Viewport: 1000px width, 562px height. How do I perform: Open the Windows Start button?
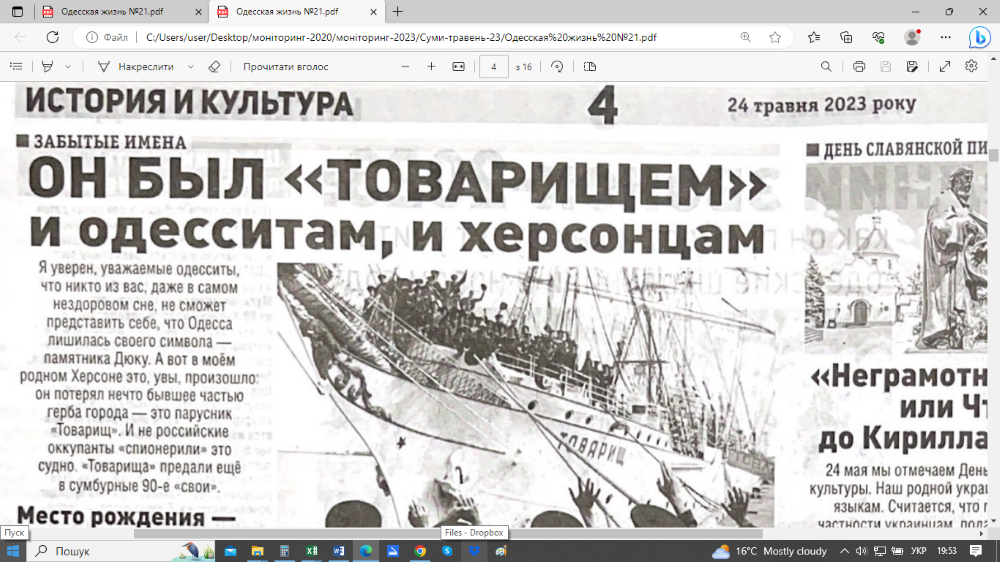pyautogui.click(x=13, y=551)
